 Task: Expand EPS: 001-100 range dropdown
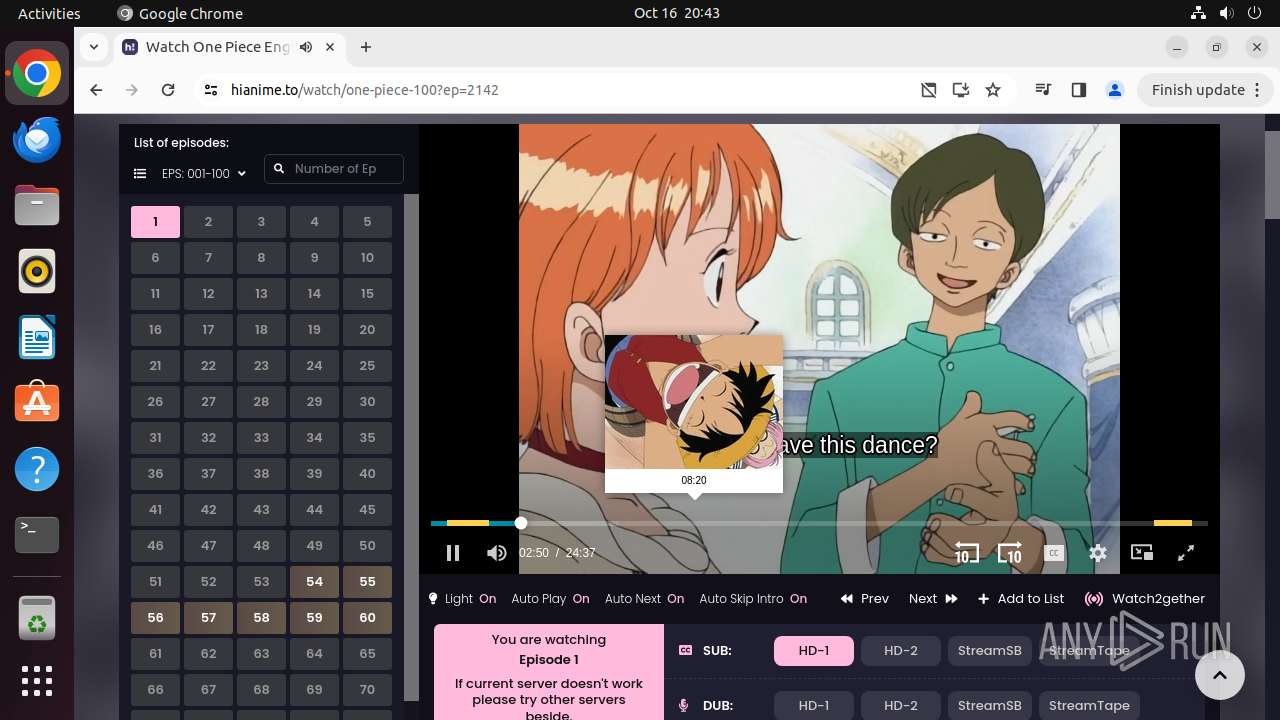point(203,174)
